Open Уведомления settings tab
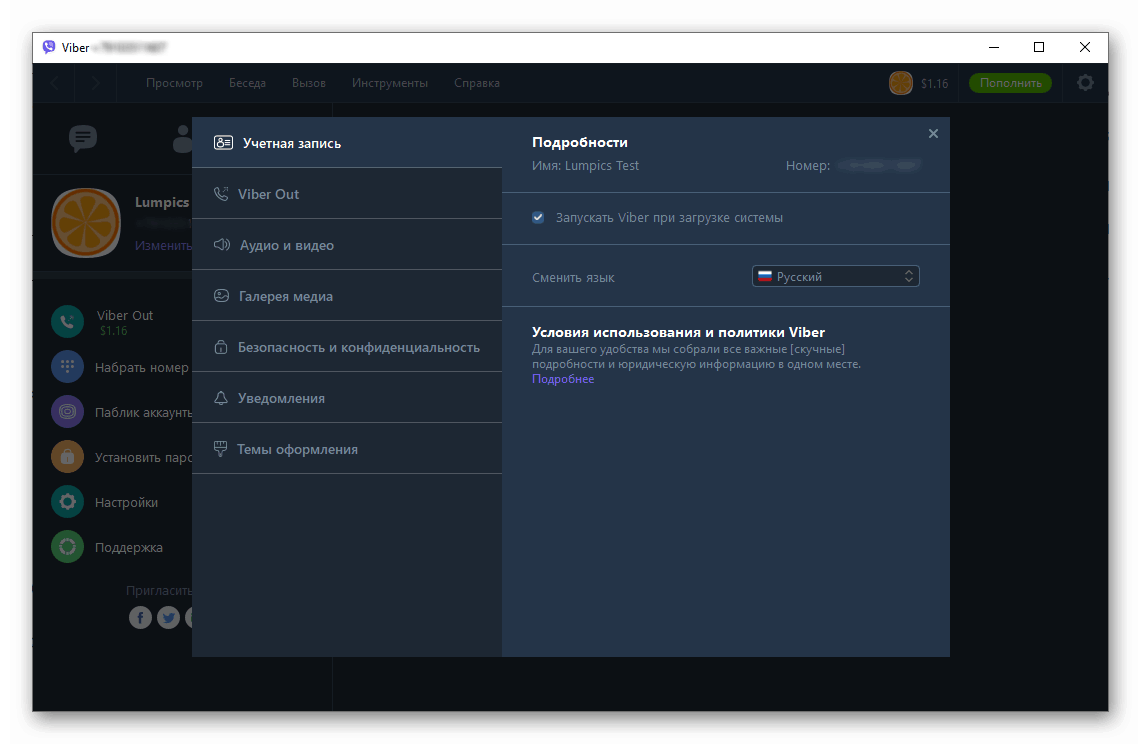 pos(347,397)
